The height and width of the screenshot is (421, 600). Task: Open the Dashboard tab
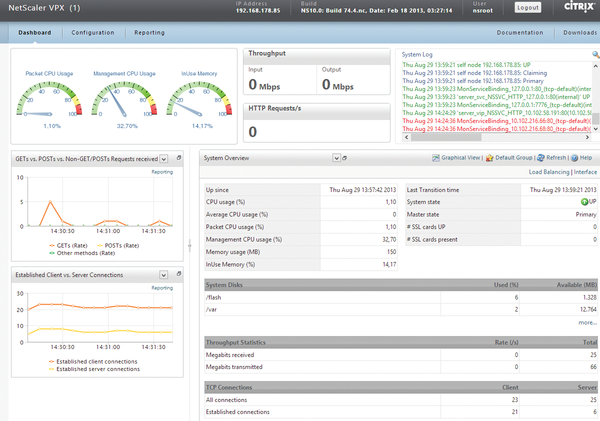35,33
